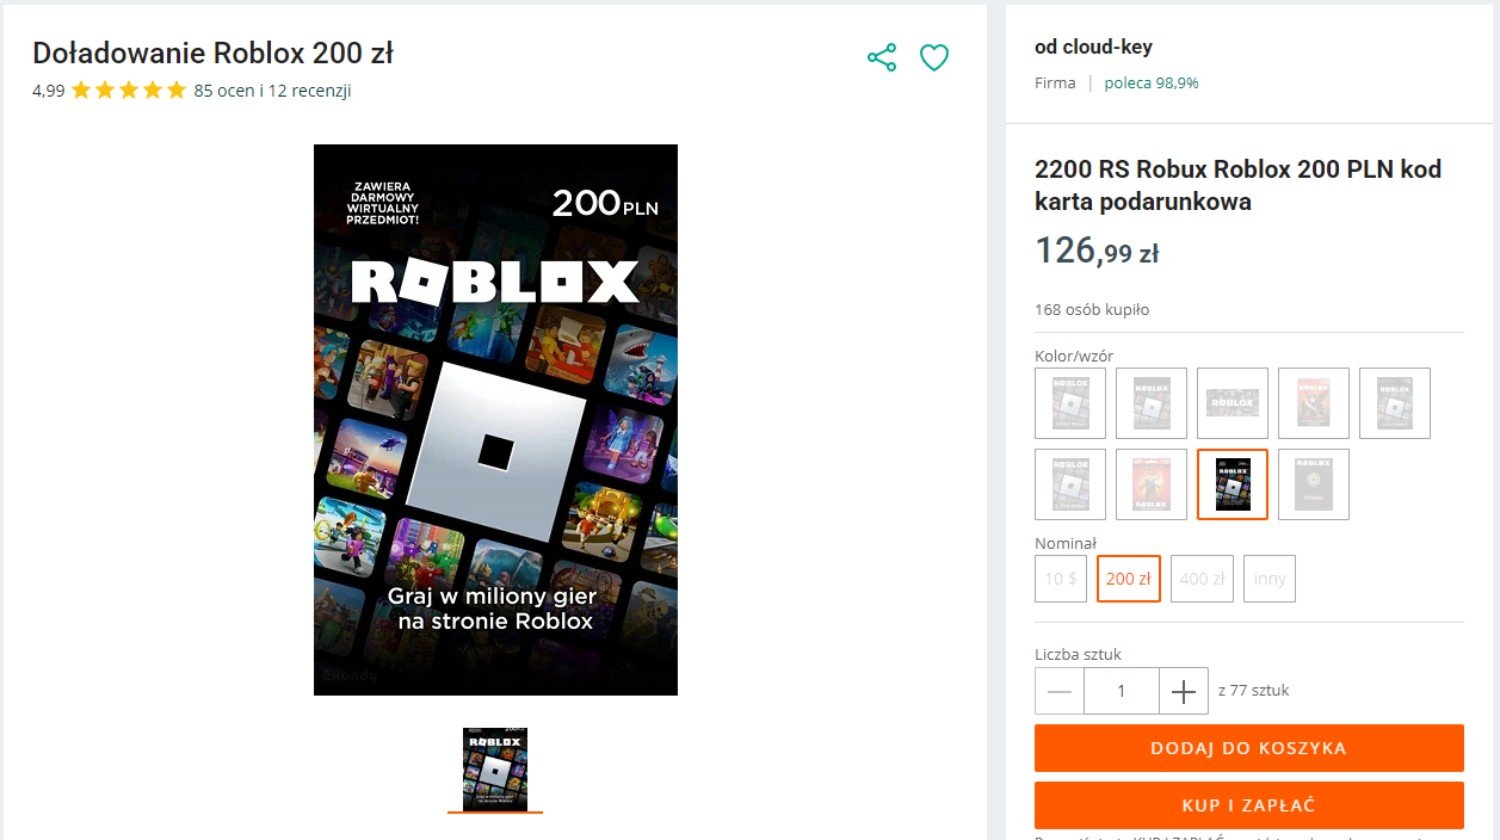Click the share icon
This screenshot has width=1500, height=840.
[x=881, y=58]
